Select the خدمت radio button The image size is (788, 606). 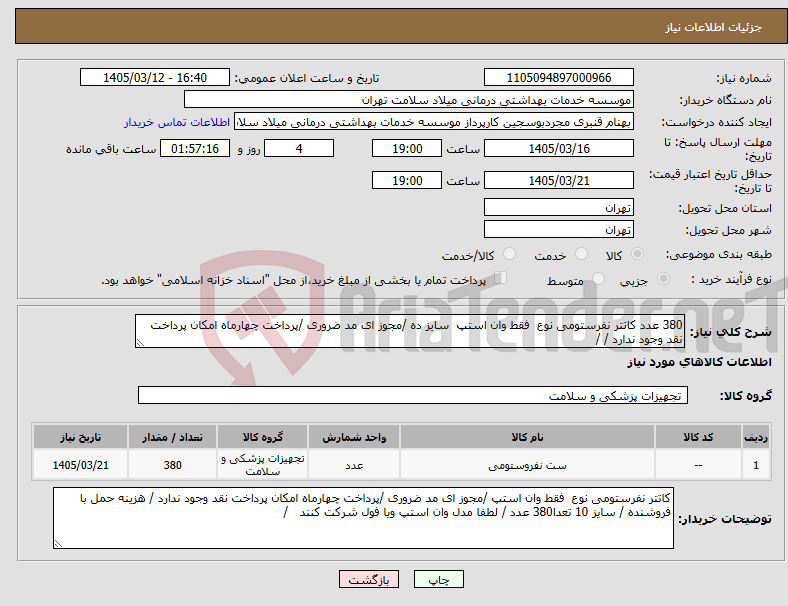pyautogui.click(x=581, y=254)
